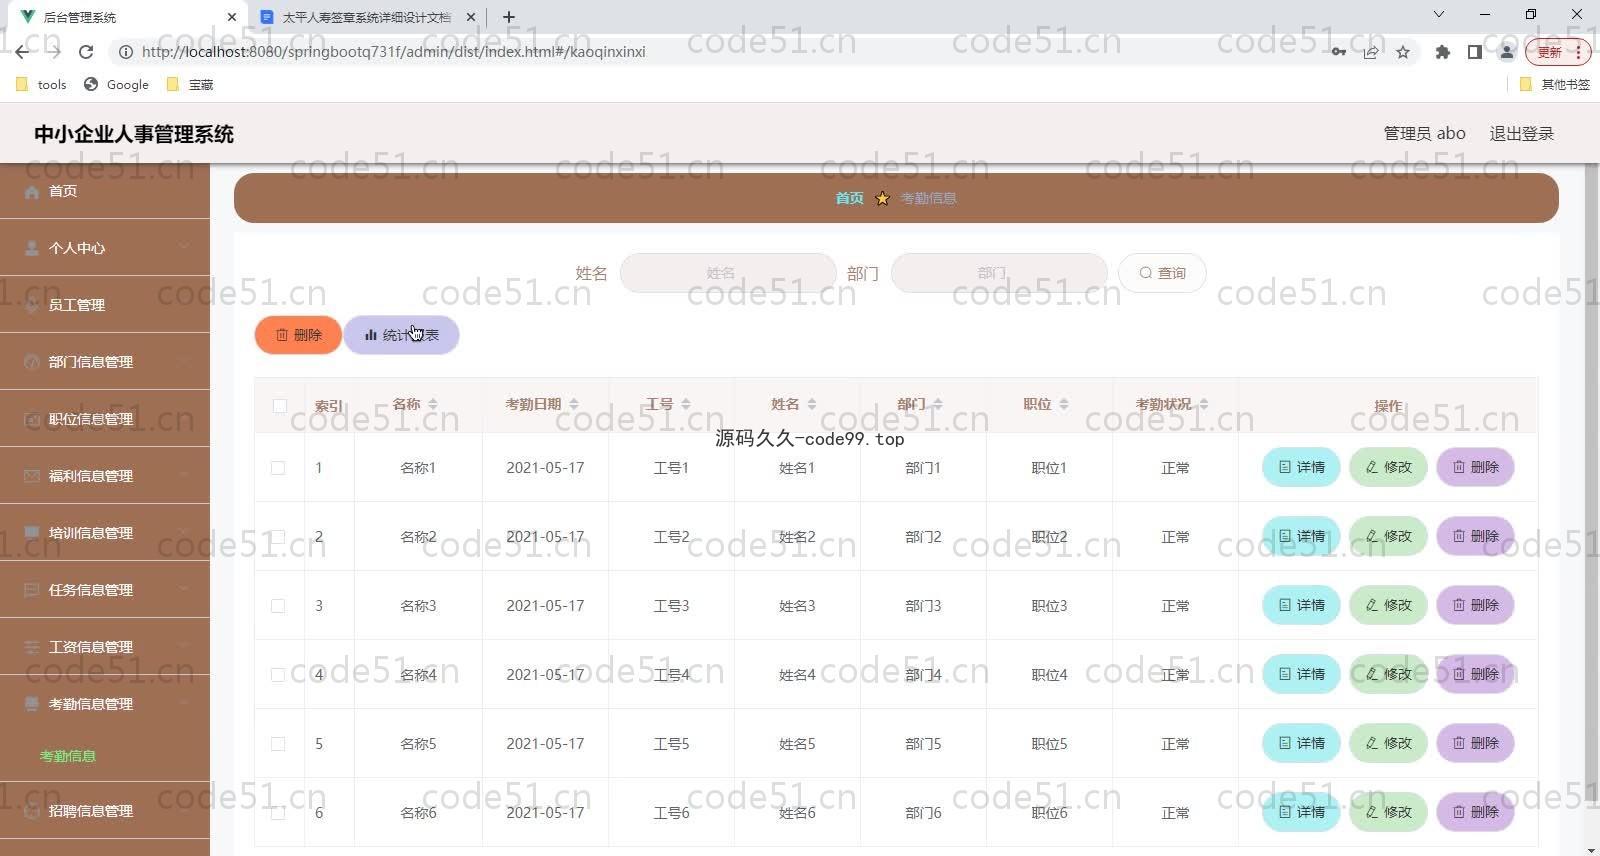Check the checkbox for row 5
Image resolution: width=1600 pixels, height=856 pixels.
tap(278, 744)
